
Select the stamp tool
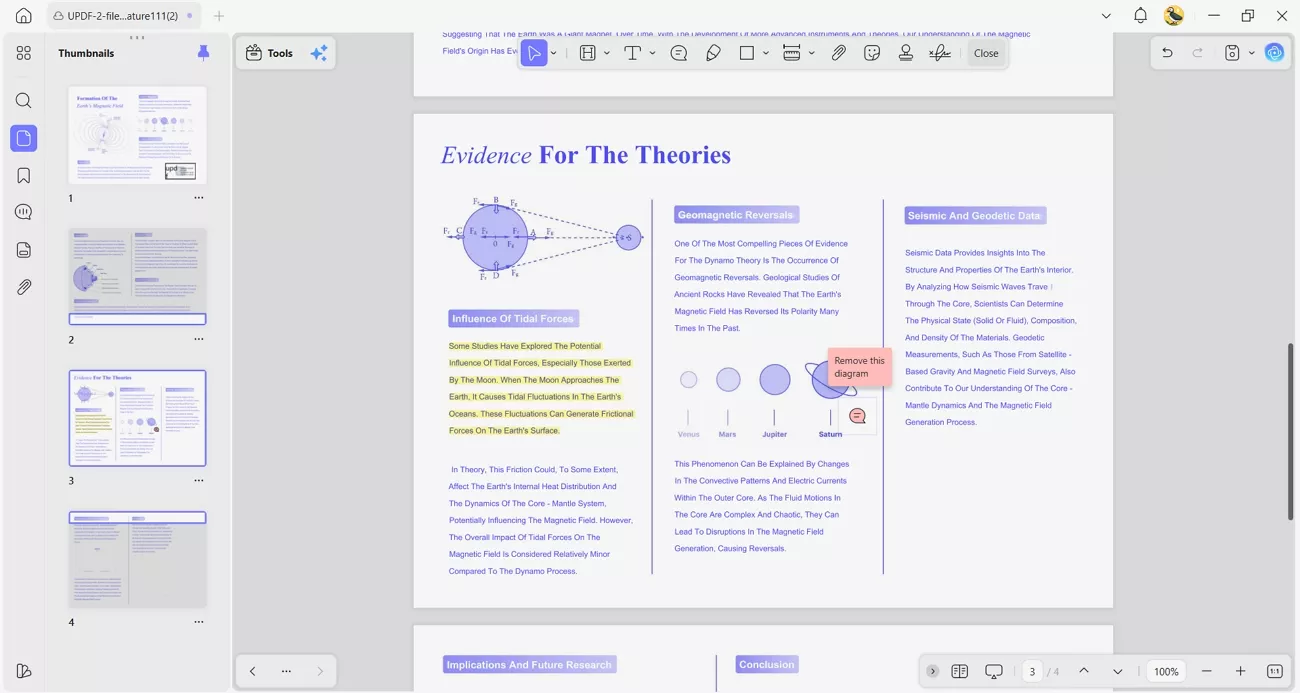pyautogui.click(x=905, y=52)
